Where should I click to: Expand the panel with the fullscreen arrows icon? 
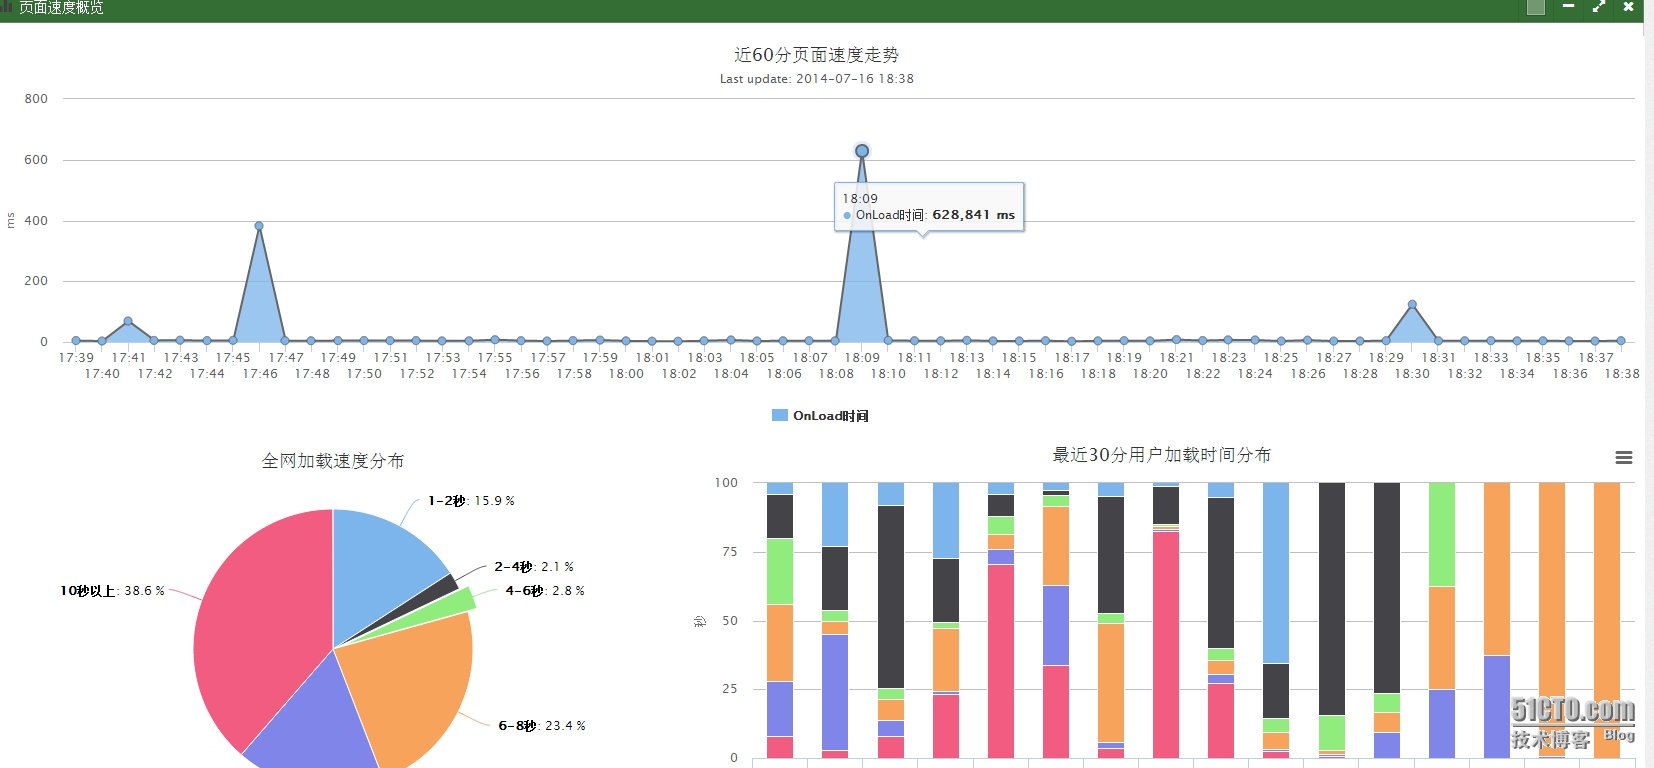point(1599,6)
